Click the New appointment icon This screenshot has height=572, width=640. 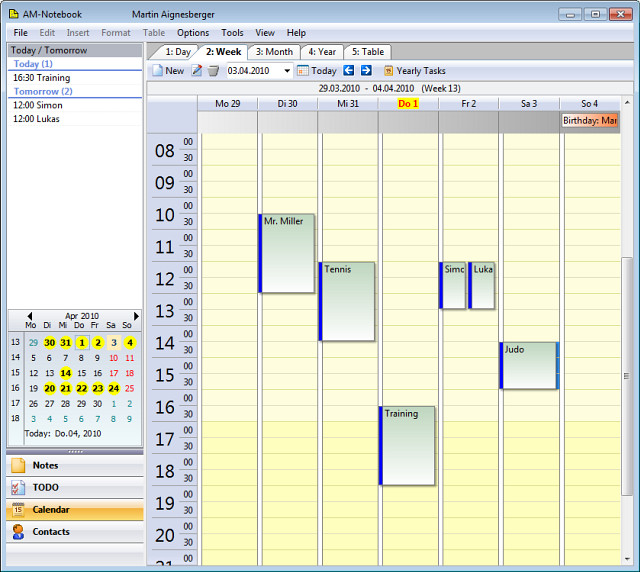tap(158, 71)
